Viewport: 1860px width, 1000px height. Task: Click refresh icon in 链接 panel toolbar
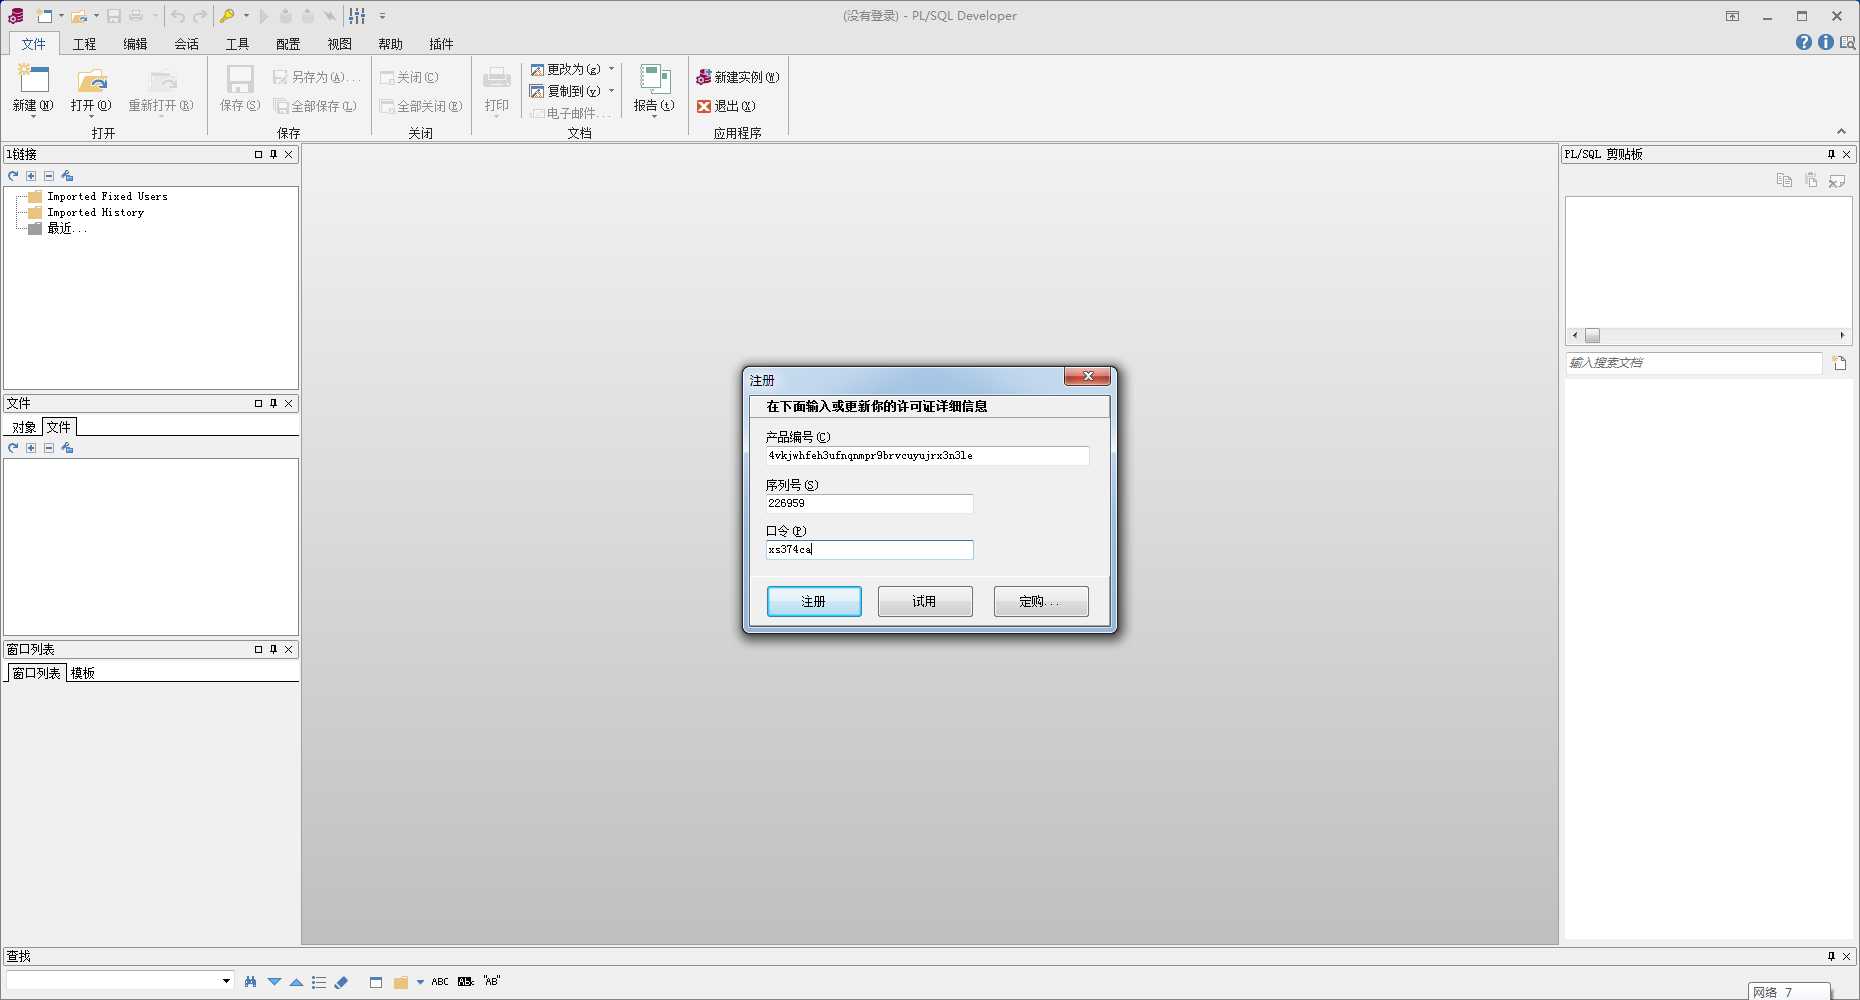(x=13, y=176)
